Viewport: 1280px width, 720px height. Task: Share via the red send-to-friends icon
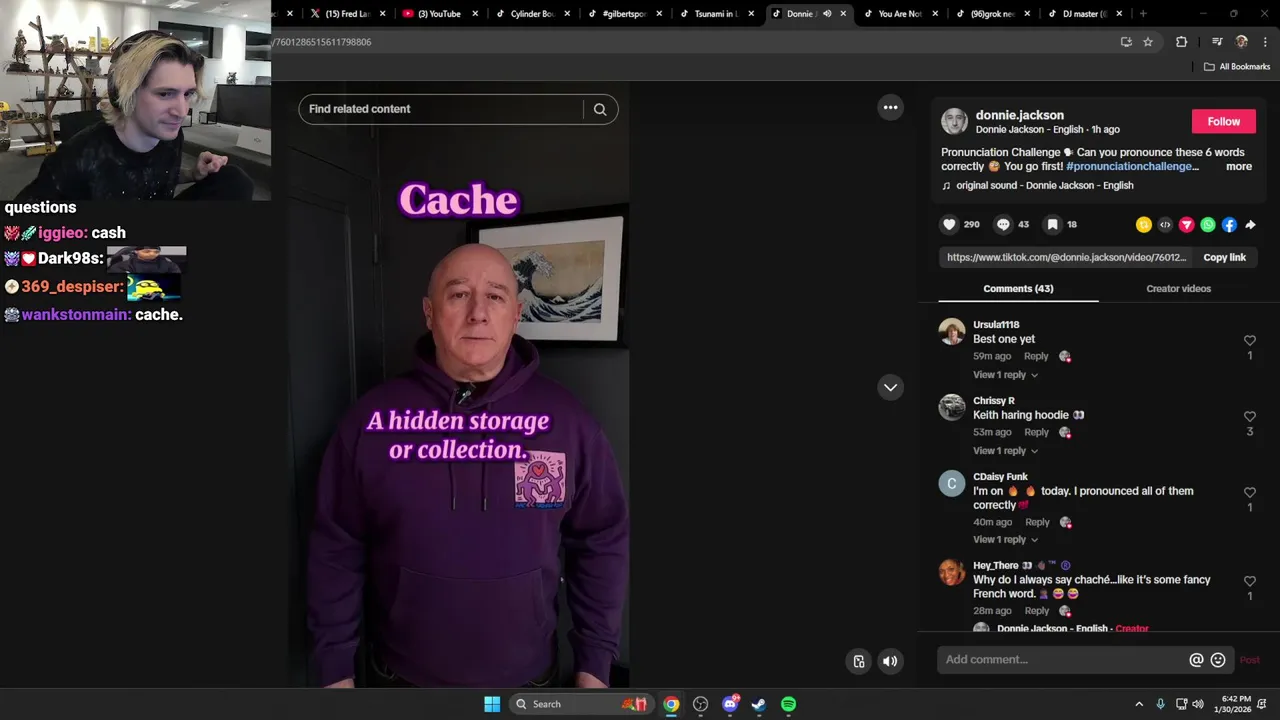click(1187, 225)
